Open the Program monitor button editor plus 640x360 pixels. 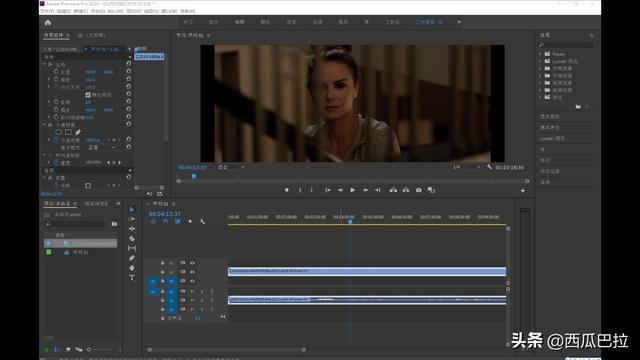tap(523, 191)
